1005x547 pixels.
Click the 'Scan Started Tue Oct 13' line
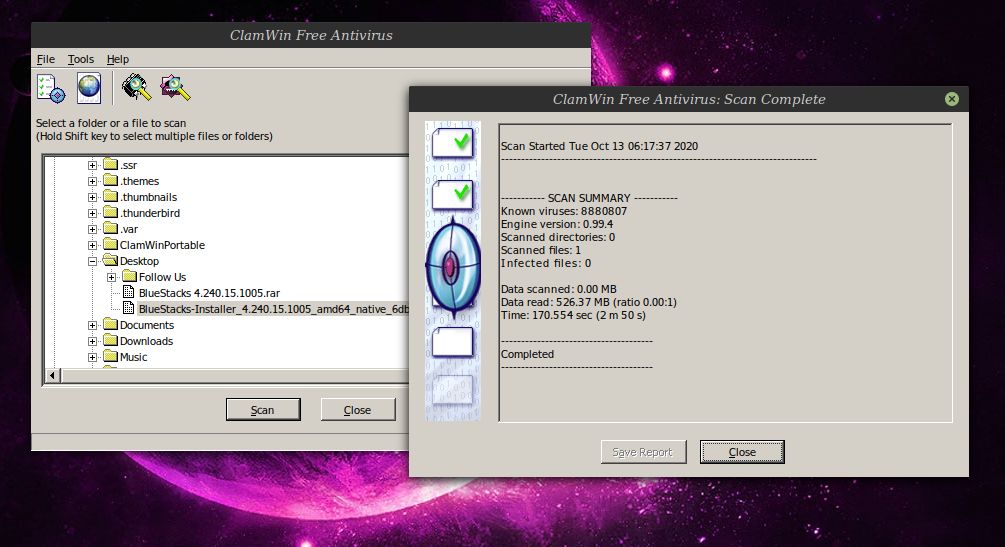599,146
